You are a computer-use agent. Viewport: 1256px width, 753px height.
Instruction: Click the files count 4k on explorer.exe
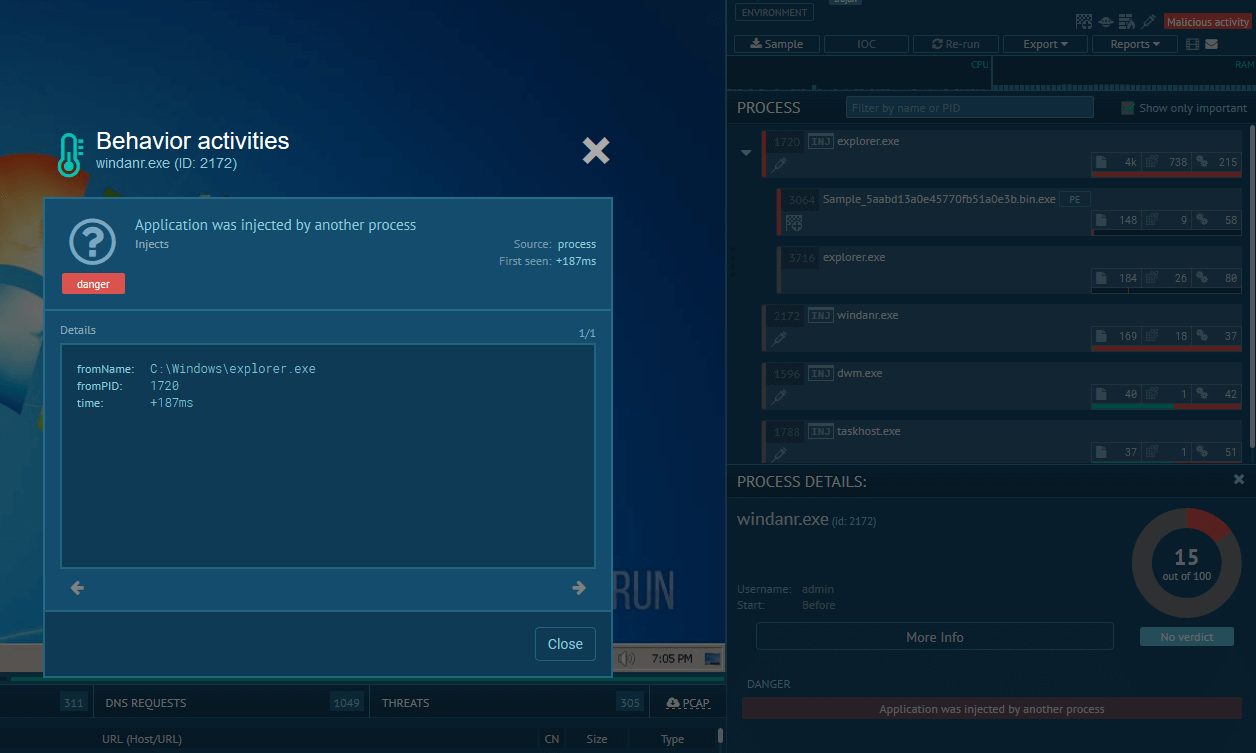tap(1116, 162)
